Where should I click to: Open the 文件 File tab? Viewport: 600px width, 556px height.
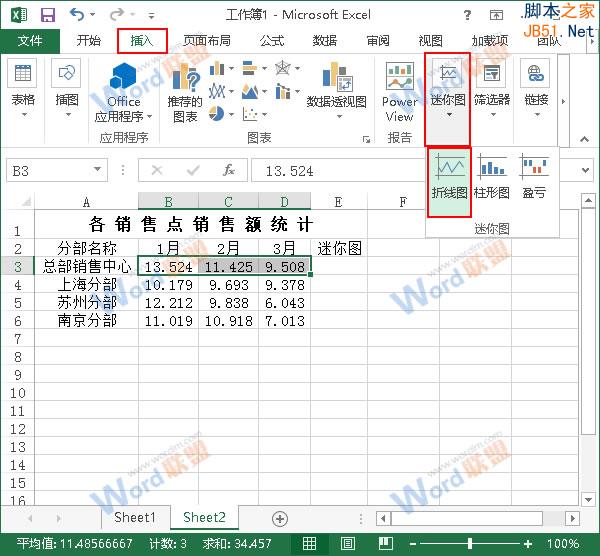click(x=30, y=41)
